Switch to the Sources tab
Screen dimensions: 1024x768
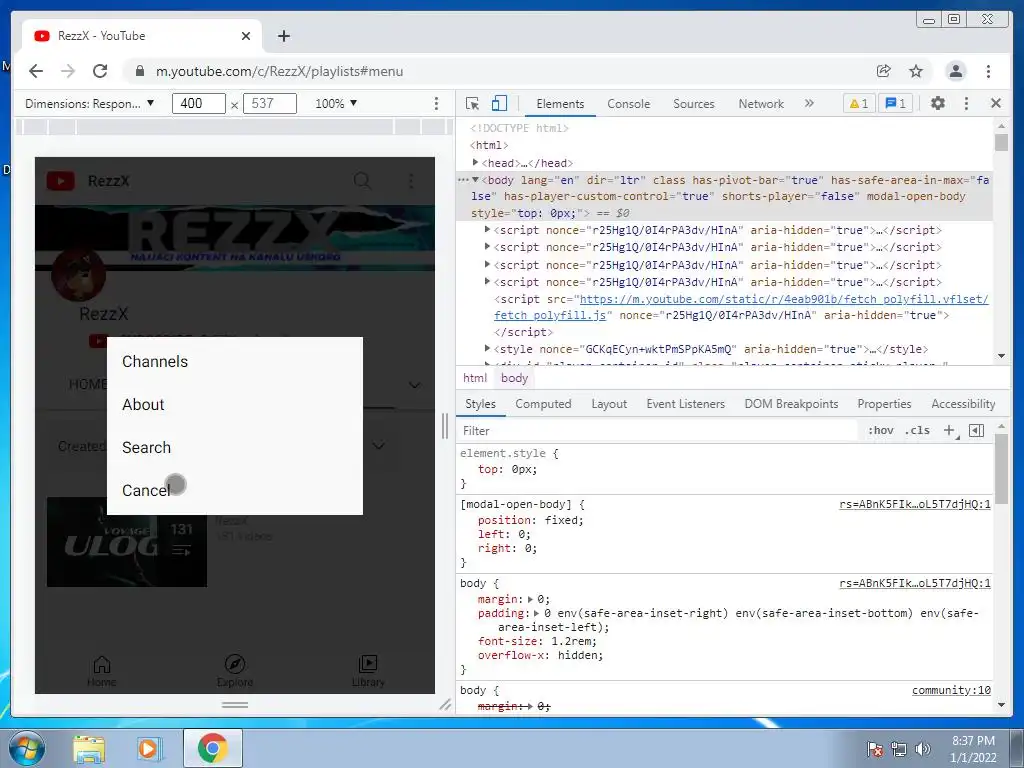click(x=694, y=104)
